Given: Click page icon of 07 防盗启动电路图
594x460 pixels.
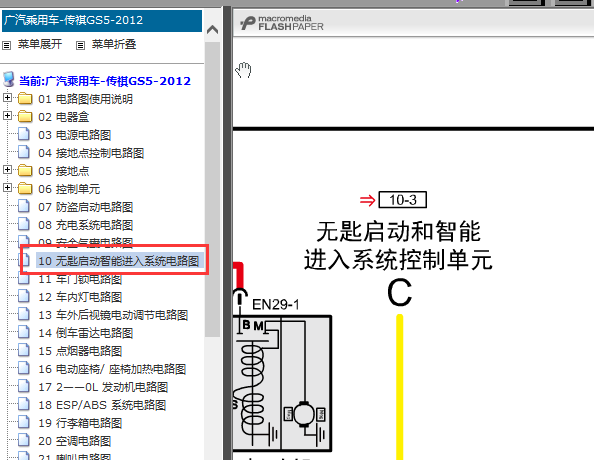Looking at the screenshot, I should [x=23, y=206].
